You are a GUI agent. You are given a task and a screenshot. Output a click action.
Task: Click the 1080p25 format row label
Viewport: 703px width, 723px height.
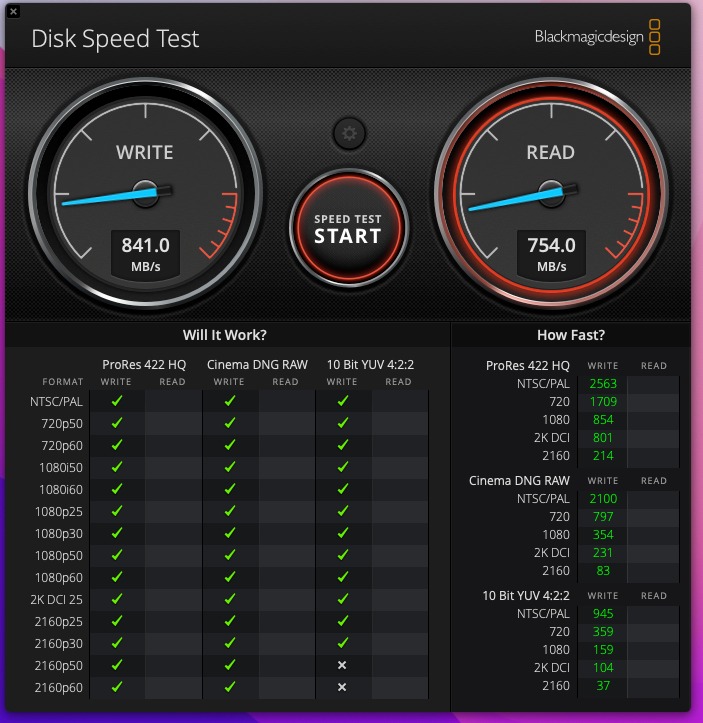coord(59,511)
